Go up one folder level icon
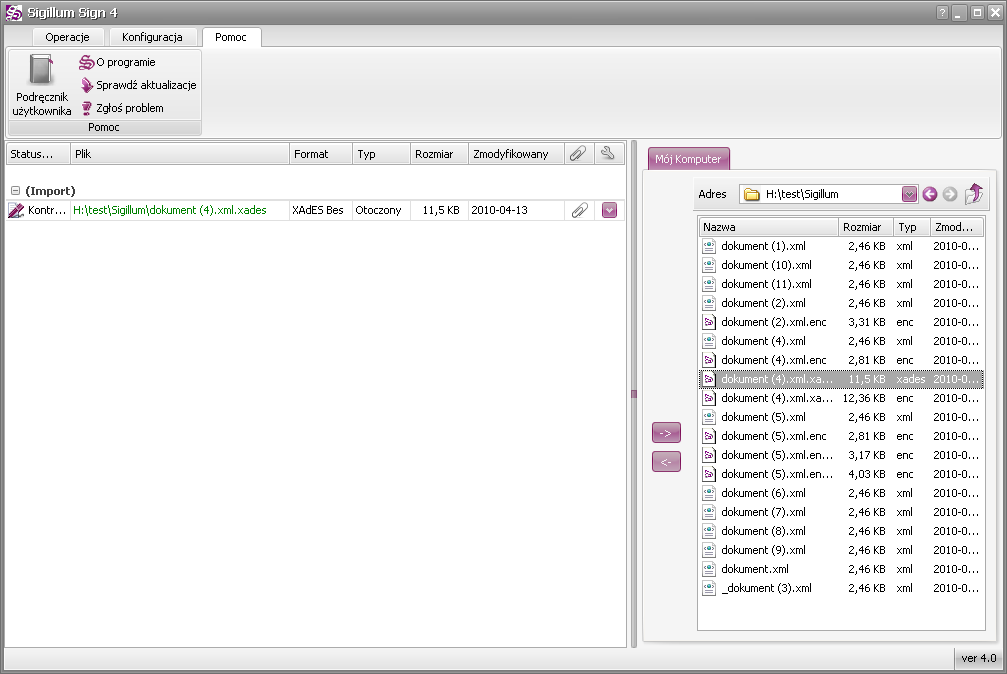1007x674 pixels. [x=974, y=193]
